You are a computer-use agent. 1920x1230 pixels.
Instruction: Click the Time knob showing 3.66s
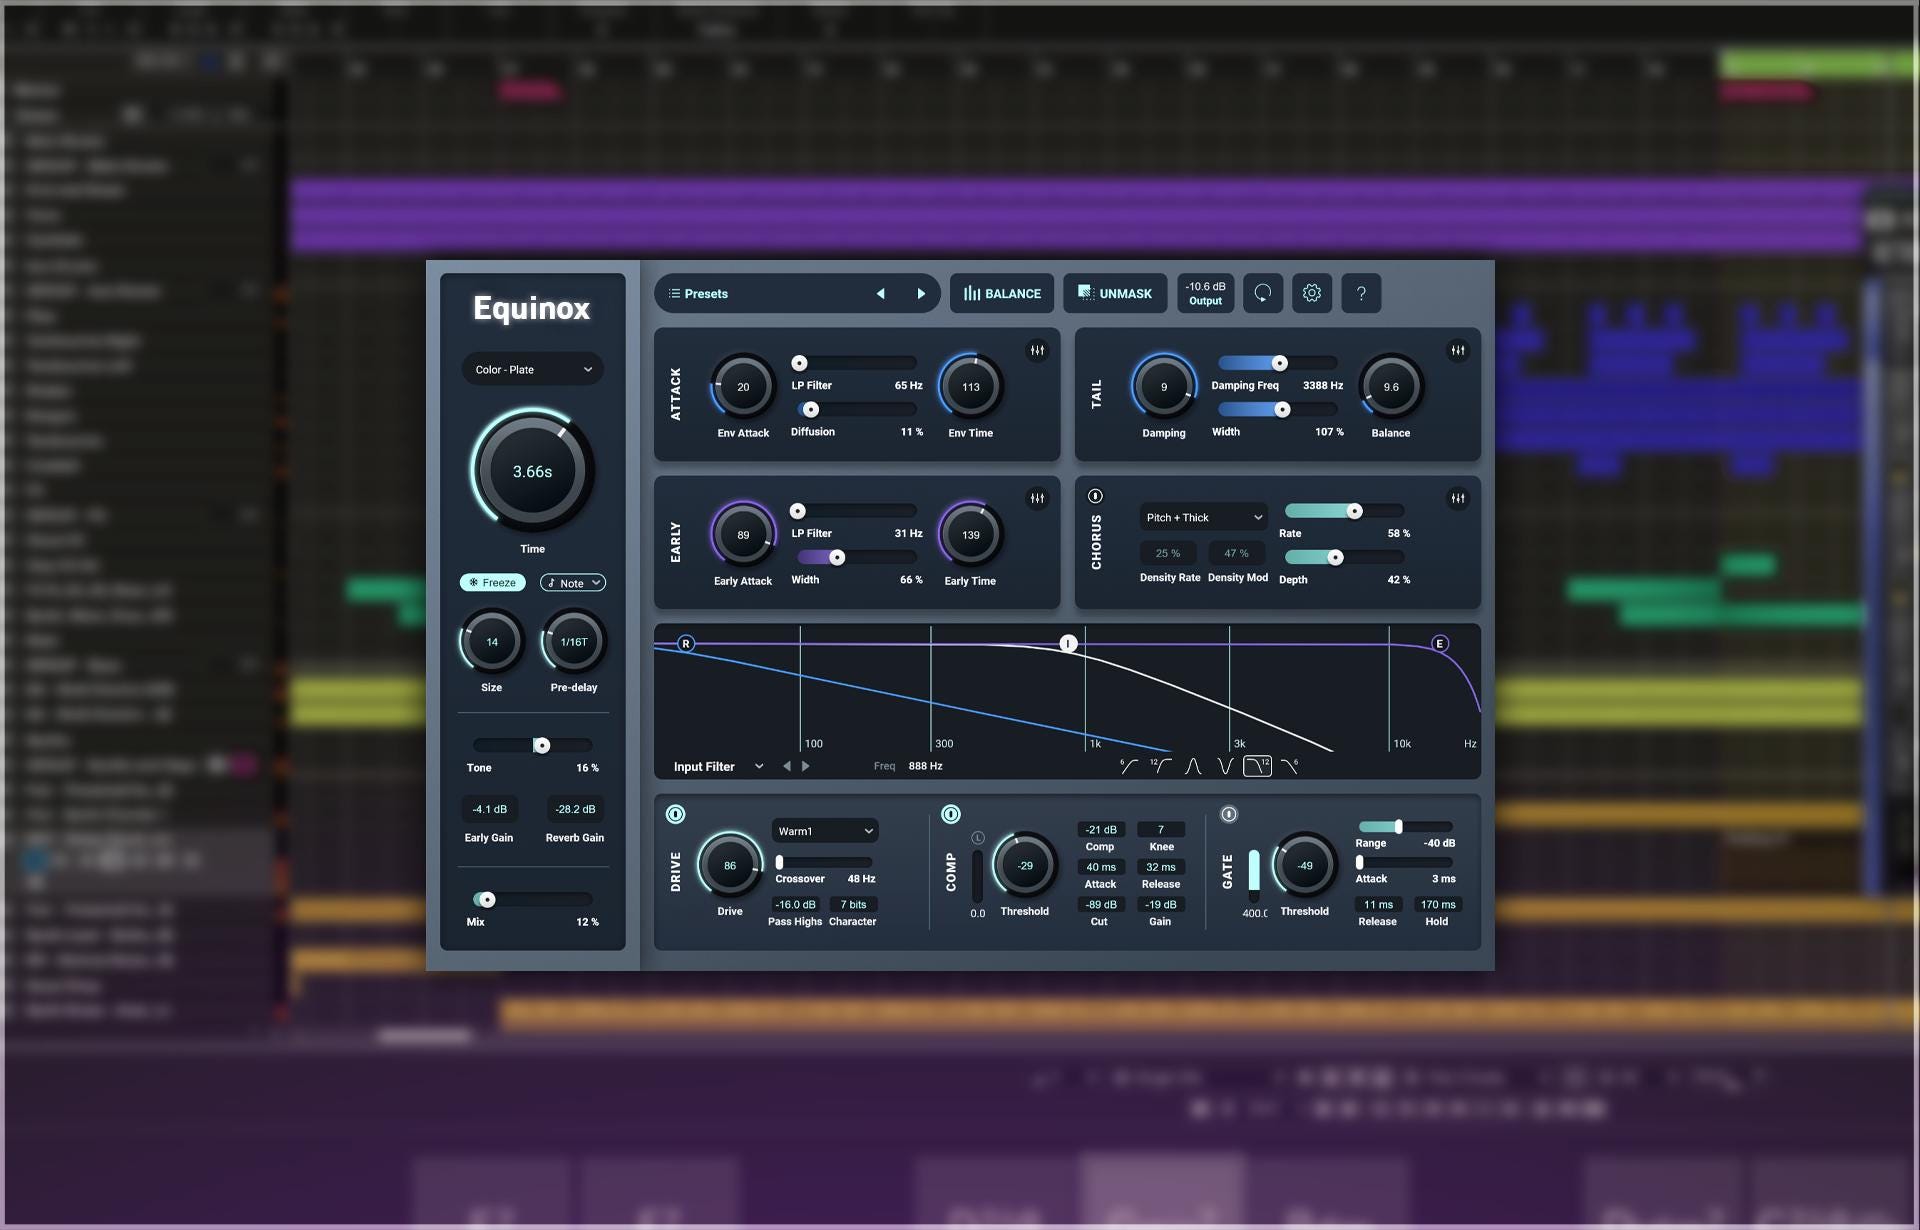tap(532, 471)
